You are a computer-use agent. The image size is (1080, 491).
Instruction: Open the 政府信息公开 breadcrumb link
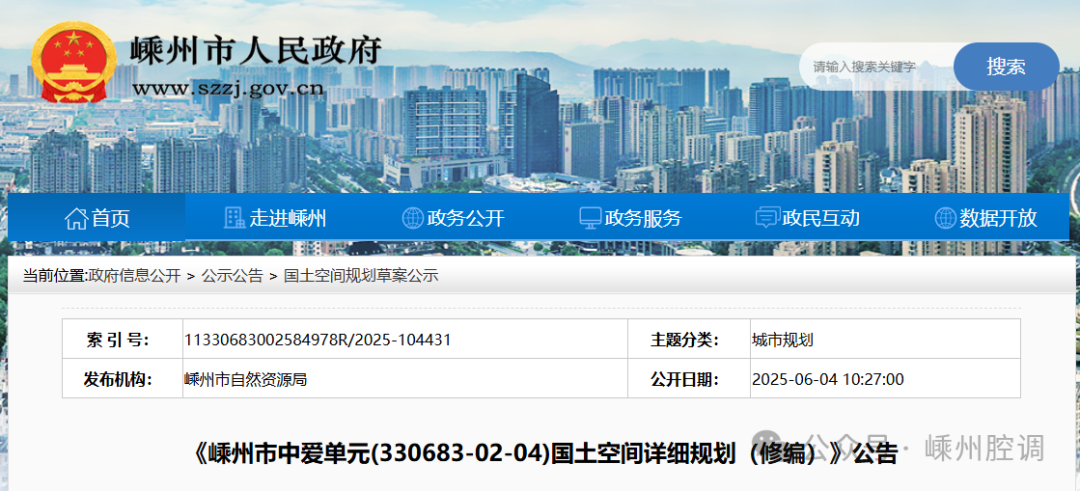click(134, 276)
